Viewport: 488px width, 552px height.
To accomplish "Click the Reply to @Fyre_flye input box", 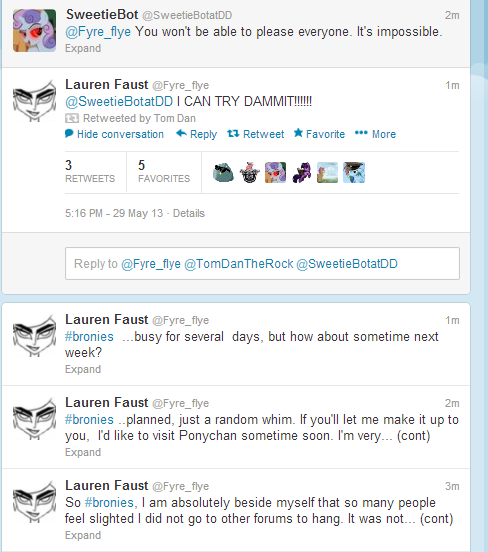I will click(262, 264).
